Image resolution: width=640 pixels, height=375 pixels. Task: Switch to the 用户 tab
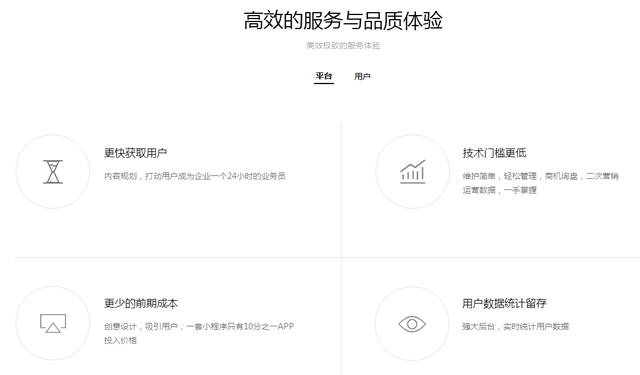[362, 76]
